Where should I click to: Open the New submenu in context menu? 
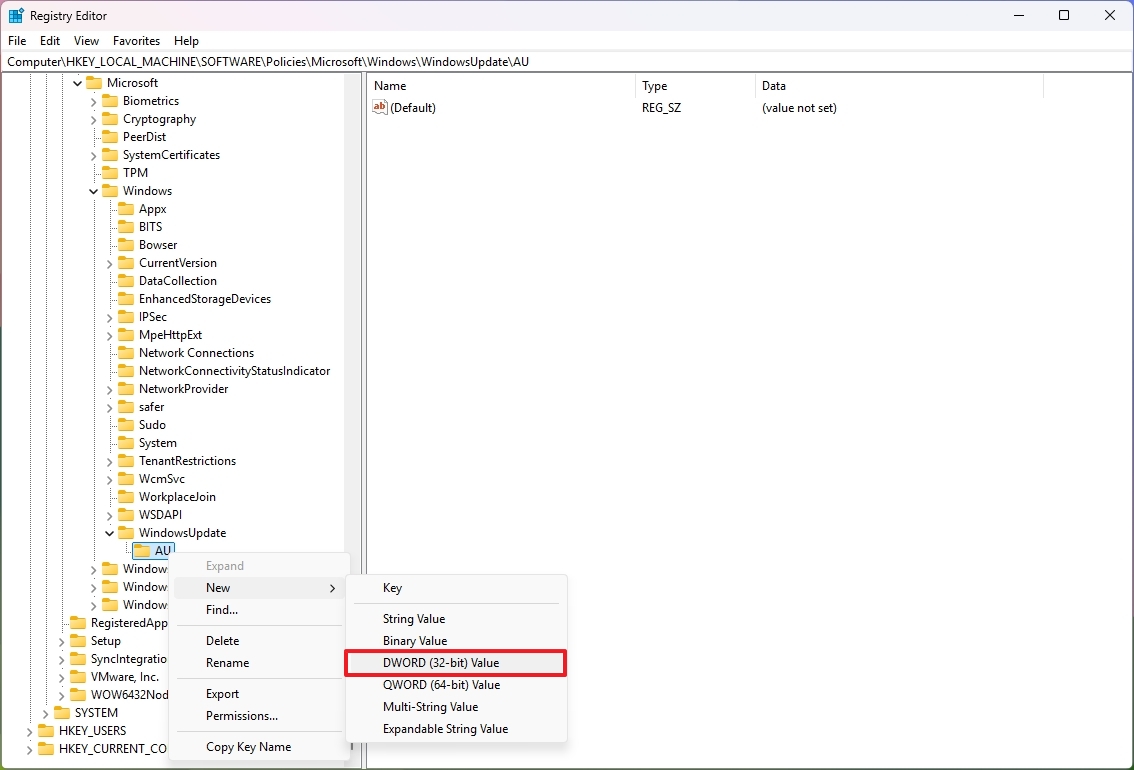point(218,587)
